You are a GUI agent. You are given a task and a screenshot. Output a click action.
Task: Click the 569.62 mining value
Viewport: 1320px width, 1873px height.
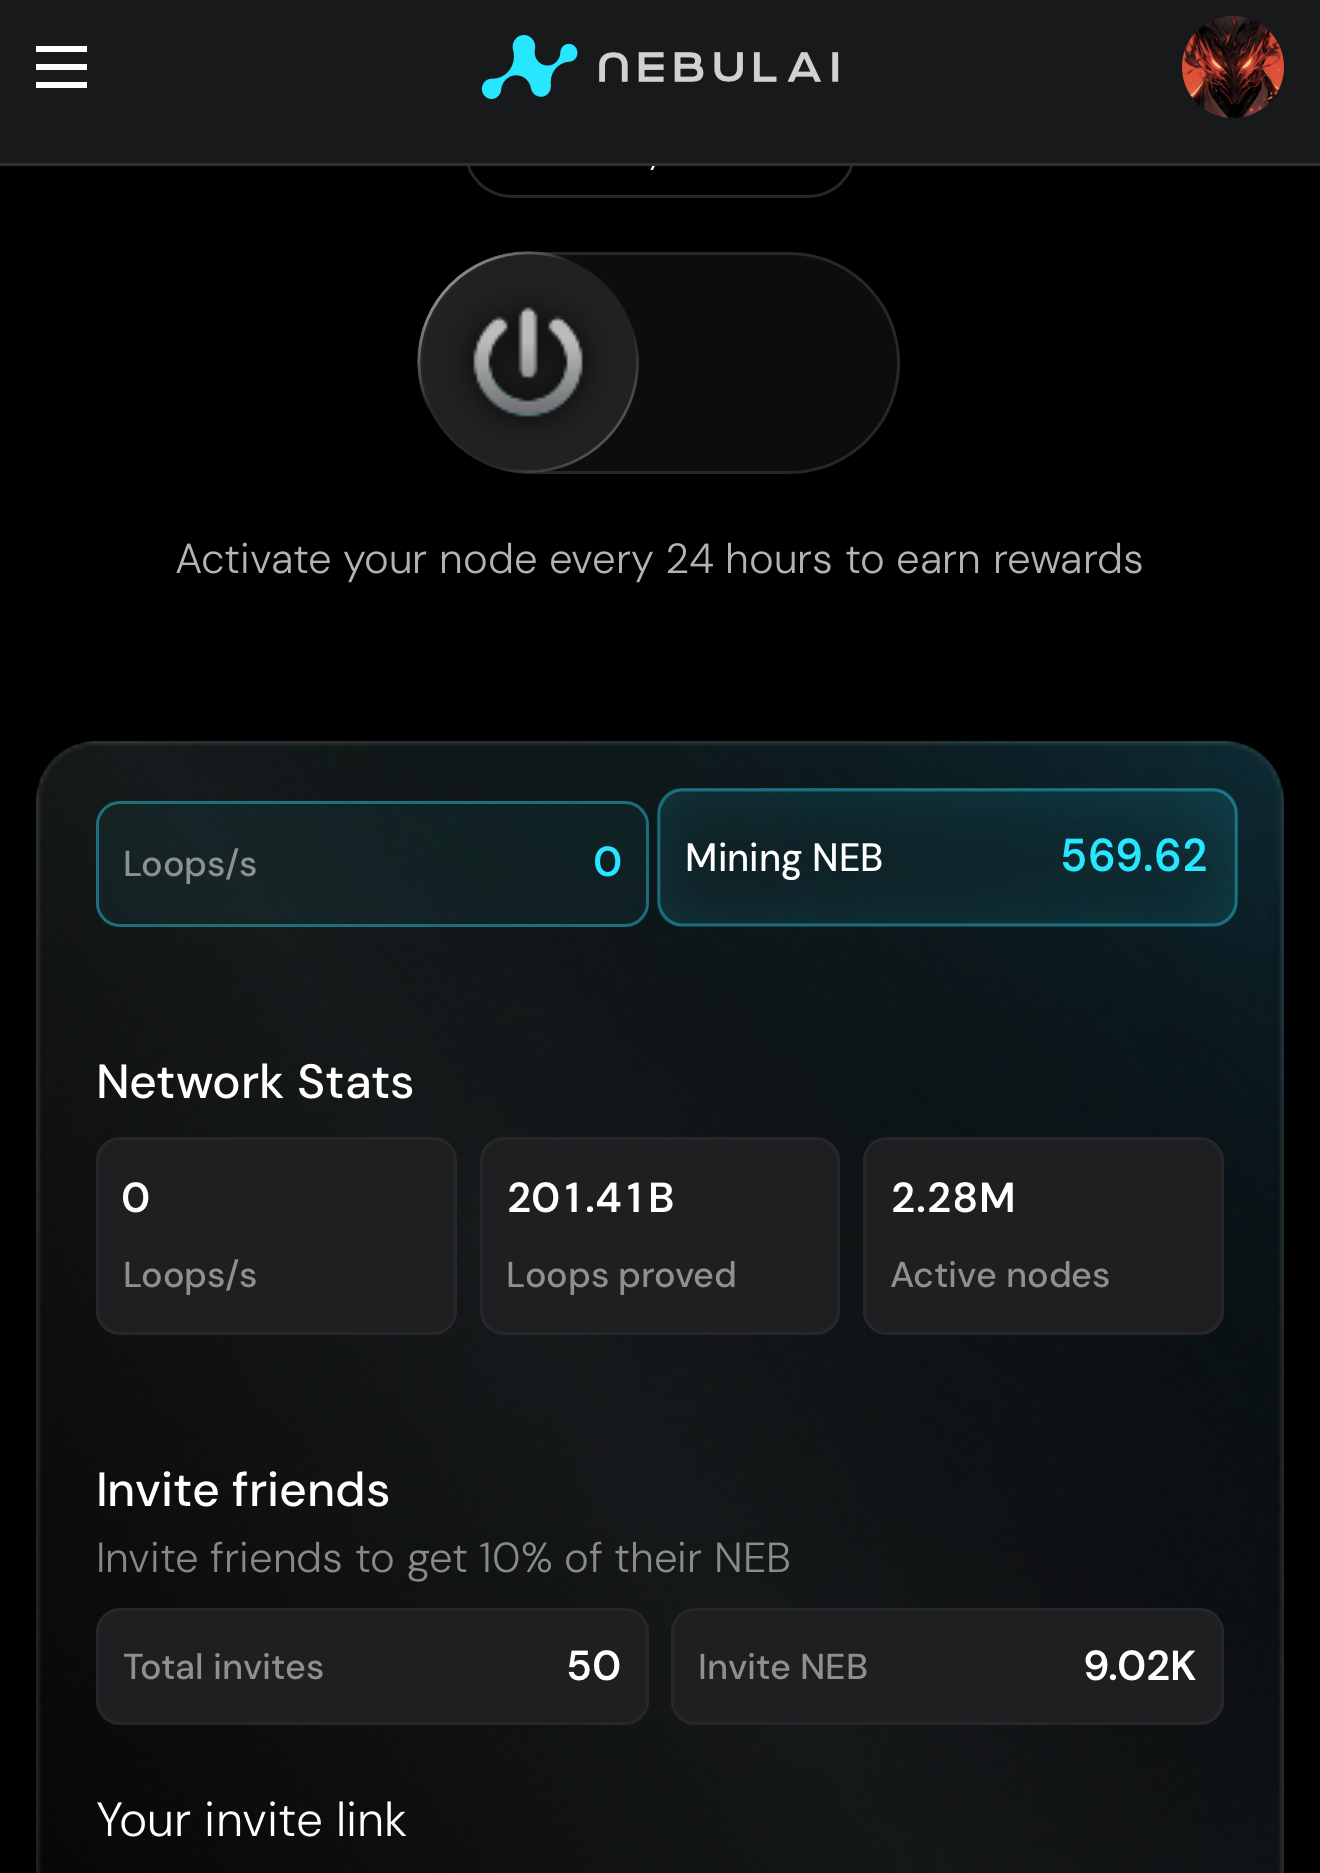pyautogui.click(x=1133, y=856)
